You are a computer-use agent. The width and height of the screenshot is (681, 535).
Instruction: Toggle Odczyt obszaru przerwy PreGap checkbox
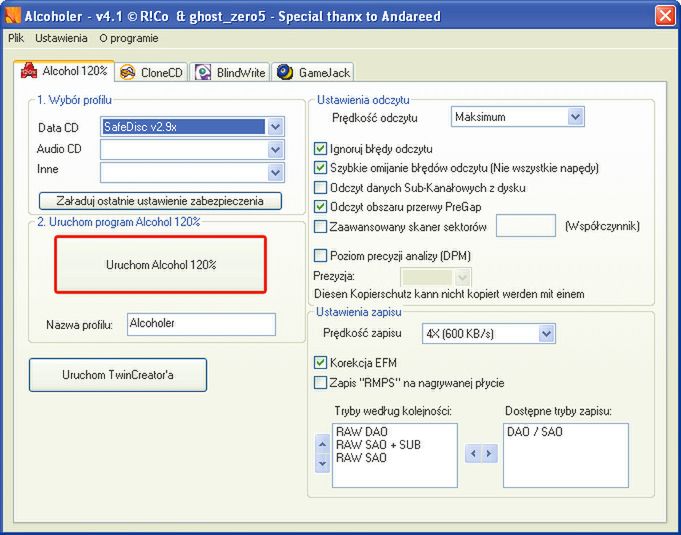pyautogui.click(x=320, y=207)
